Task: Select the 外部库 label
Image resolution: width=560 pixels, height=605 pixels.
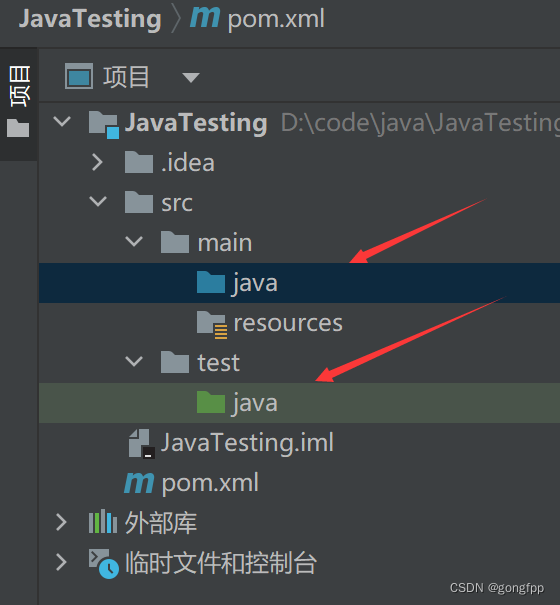Action: click(161, 523)
